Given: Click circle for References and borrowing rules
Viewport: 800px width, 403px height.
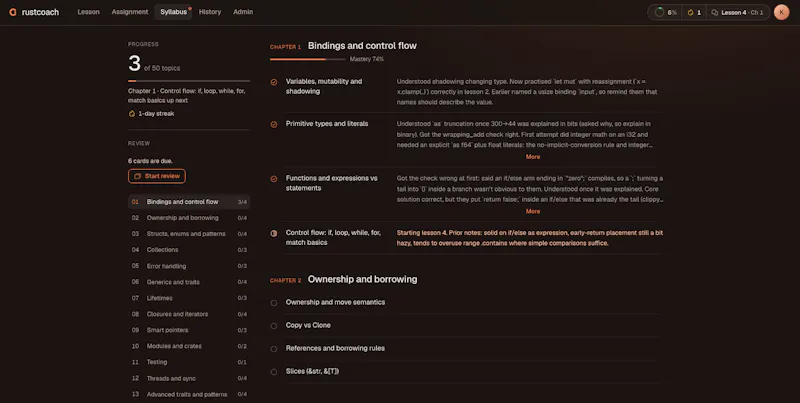Looking at the screenshot, I should coord(274,349).
